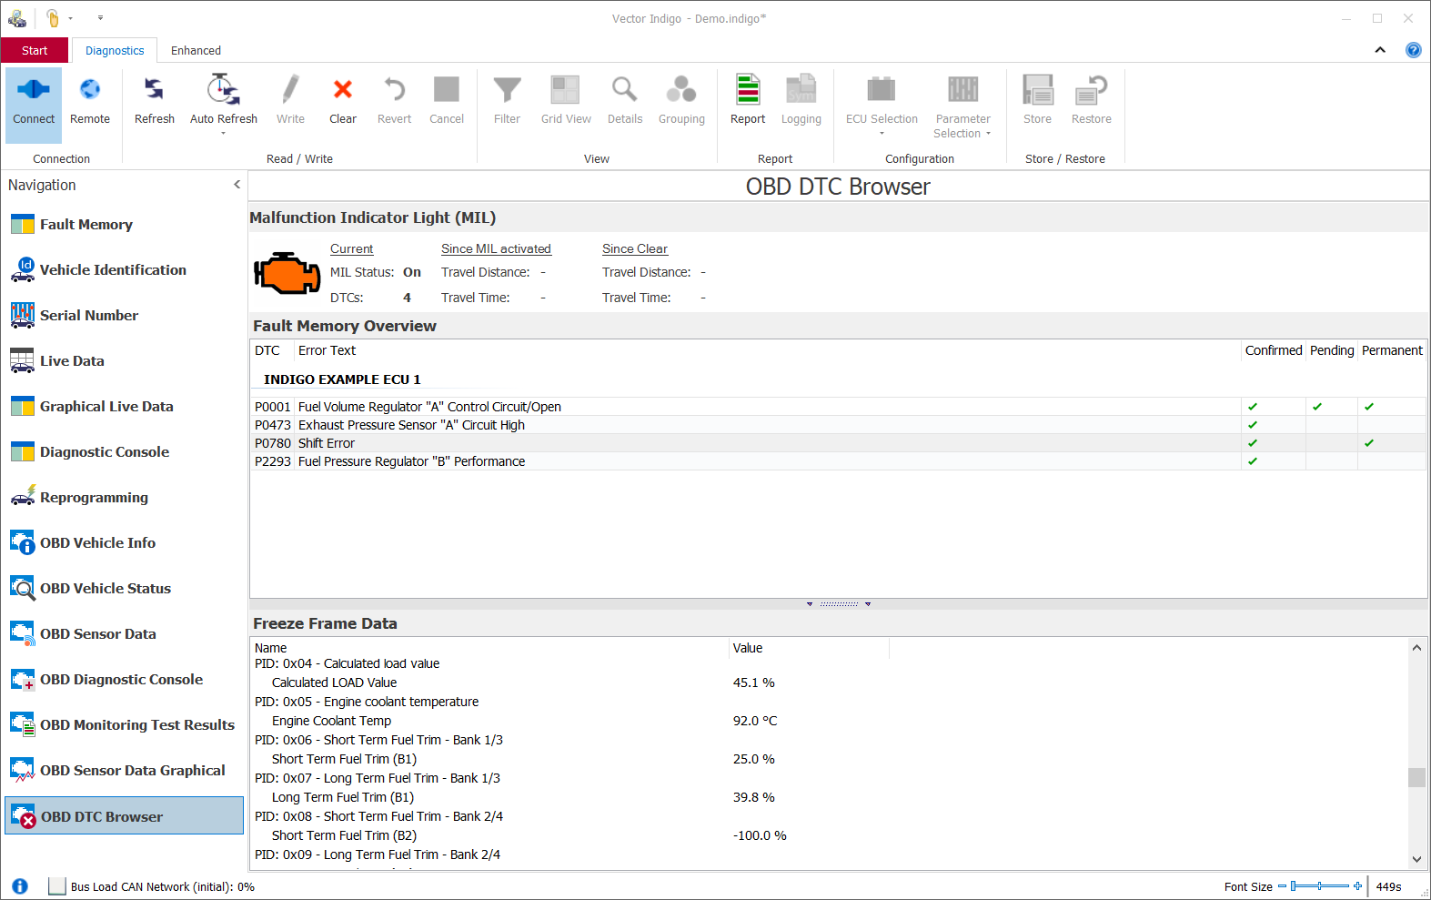Open Fault Memory in navigation
This screenshot has width=1431, height=900.
124,225
